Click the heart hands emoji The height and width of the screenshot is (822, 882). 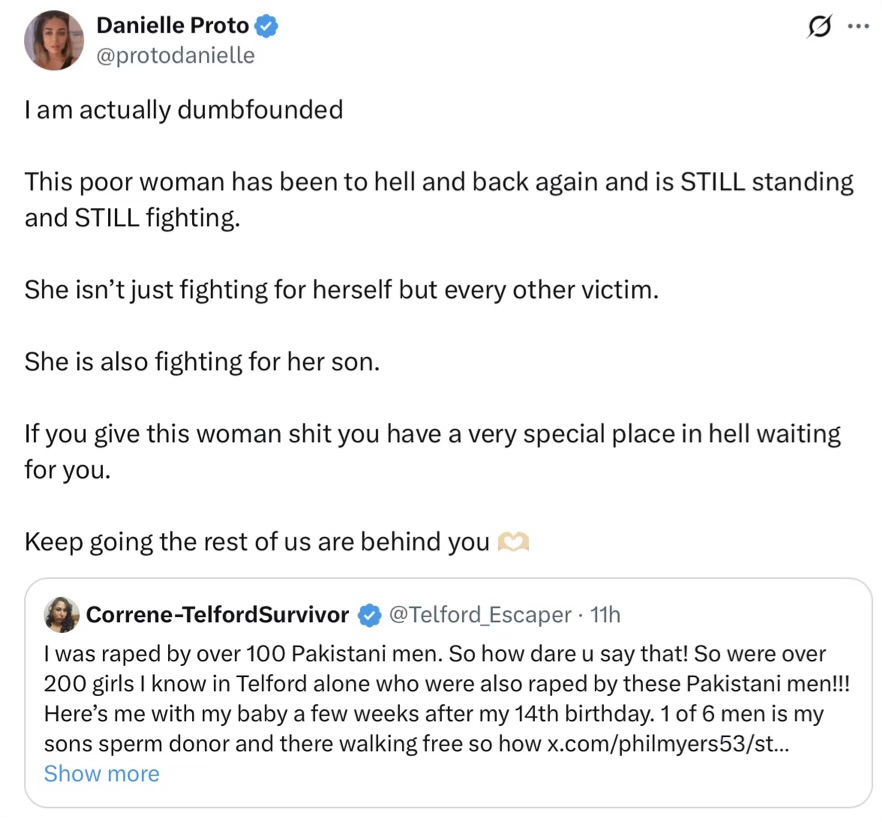[513, 542]
